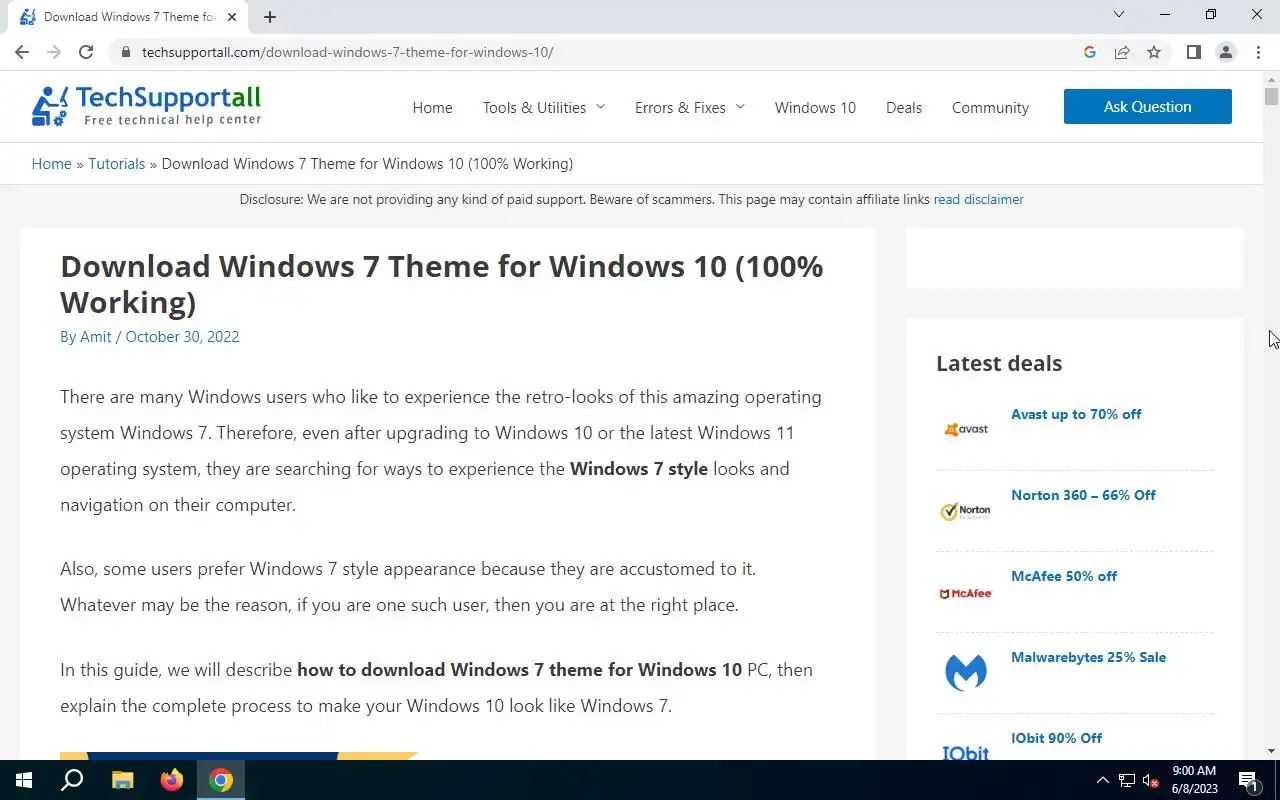Click the Tutorials breadcrumb link

click(116, 164)
